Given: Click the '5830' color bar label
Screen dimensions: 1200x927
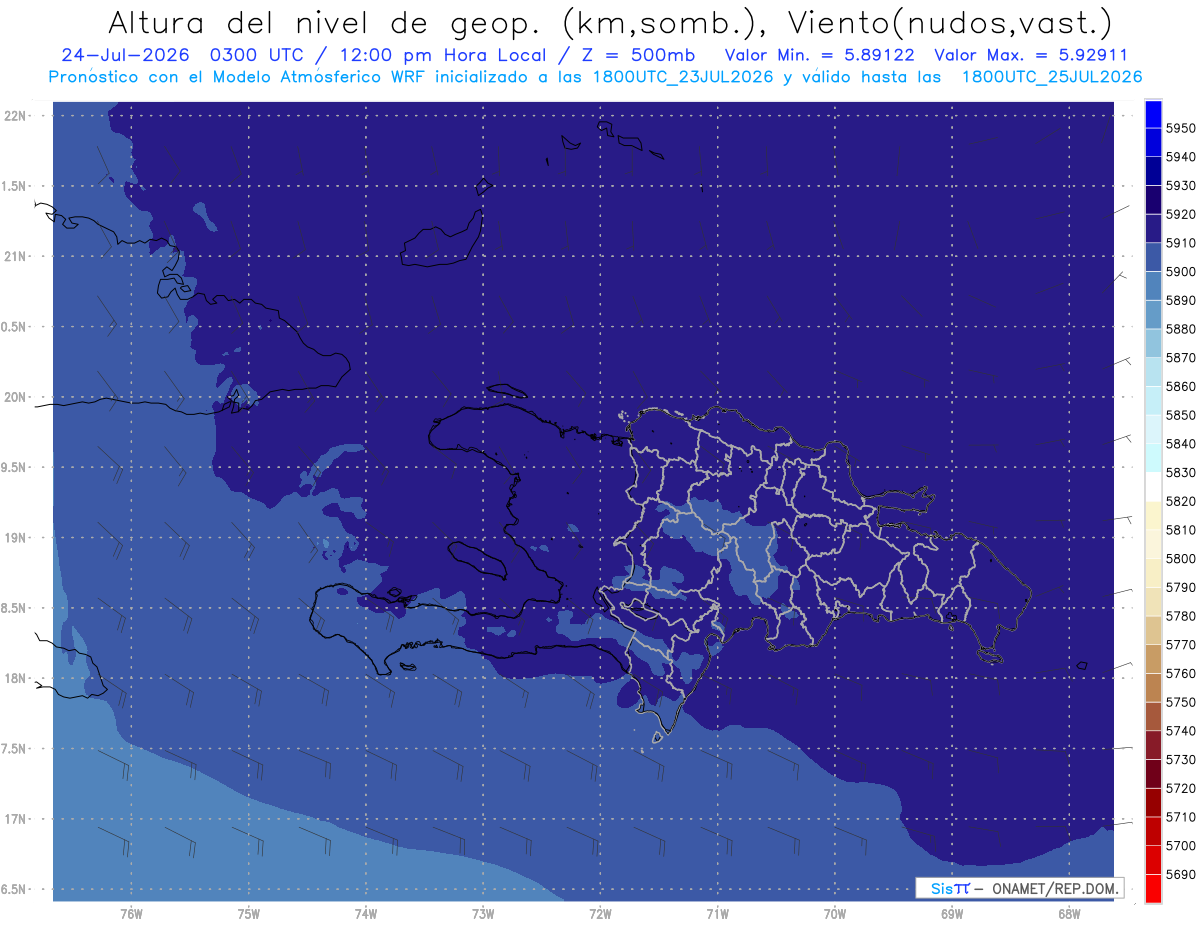Looking at the screenshot, I should (x=1181, y=472).
